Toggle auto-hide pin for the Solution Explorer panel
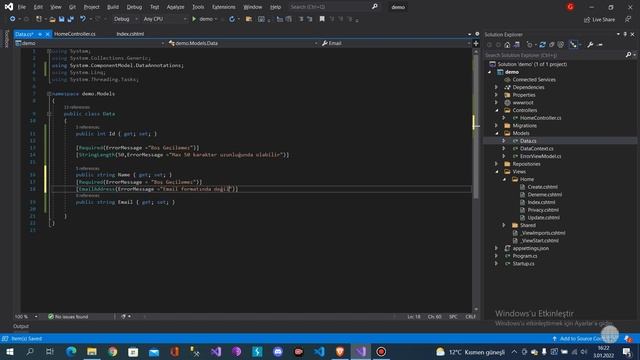The width and height of the screenshot is (640, 360). coord(625,34)
